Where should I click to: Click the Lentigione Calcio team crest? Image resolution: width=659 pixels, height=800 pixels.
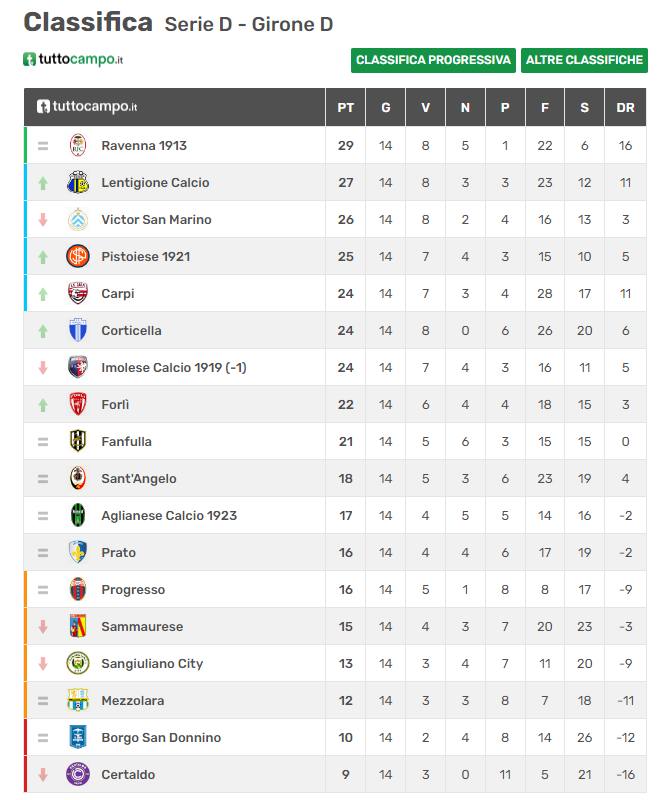coord(78,182)
